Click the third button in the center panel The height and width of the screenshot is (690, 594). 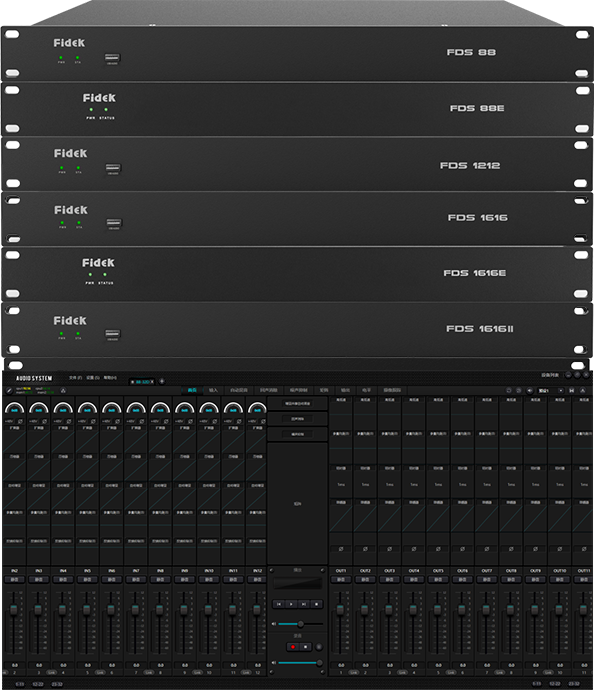[x=297, y=434]
